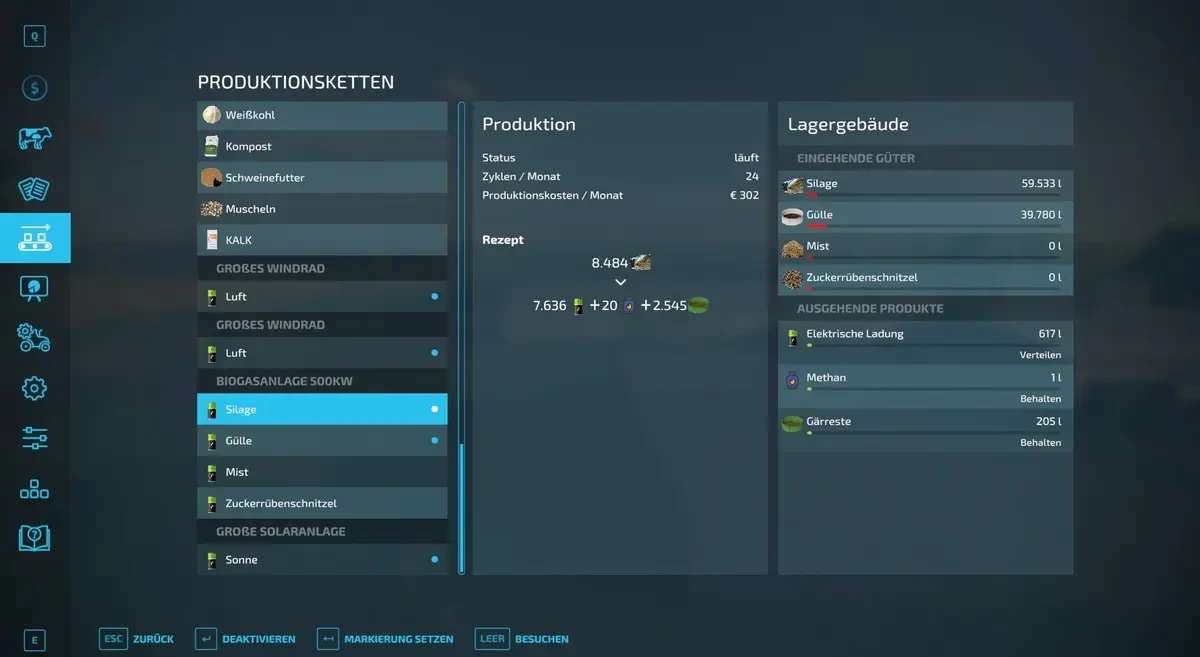The height and width of the screenshot is (657, 1200).
Task: Click the Deaktivieren button
Action: point(246,639)
